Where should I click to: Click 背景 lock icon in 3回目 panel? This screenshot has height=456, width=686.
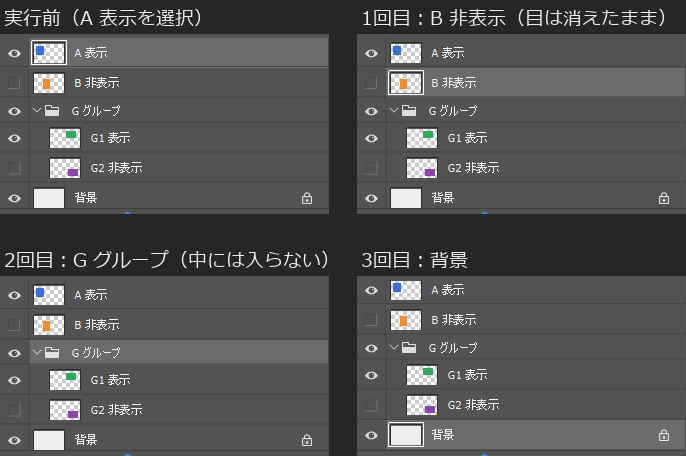point(664,435)
